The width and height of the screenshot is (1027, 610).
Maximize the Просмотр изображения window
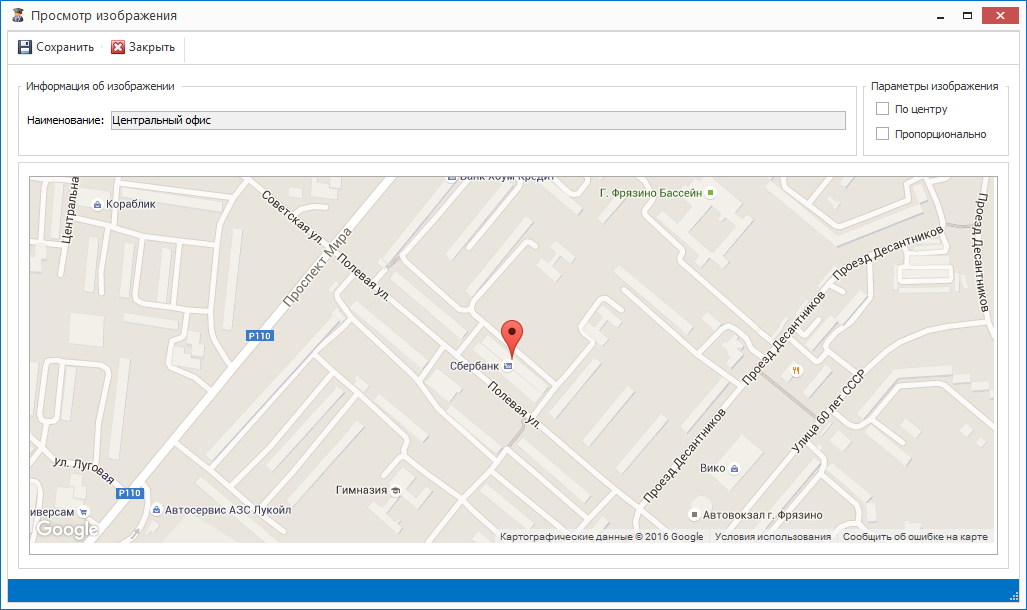pos(967,16)
